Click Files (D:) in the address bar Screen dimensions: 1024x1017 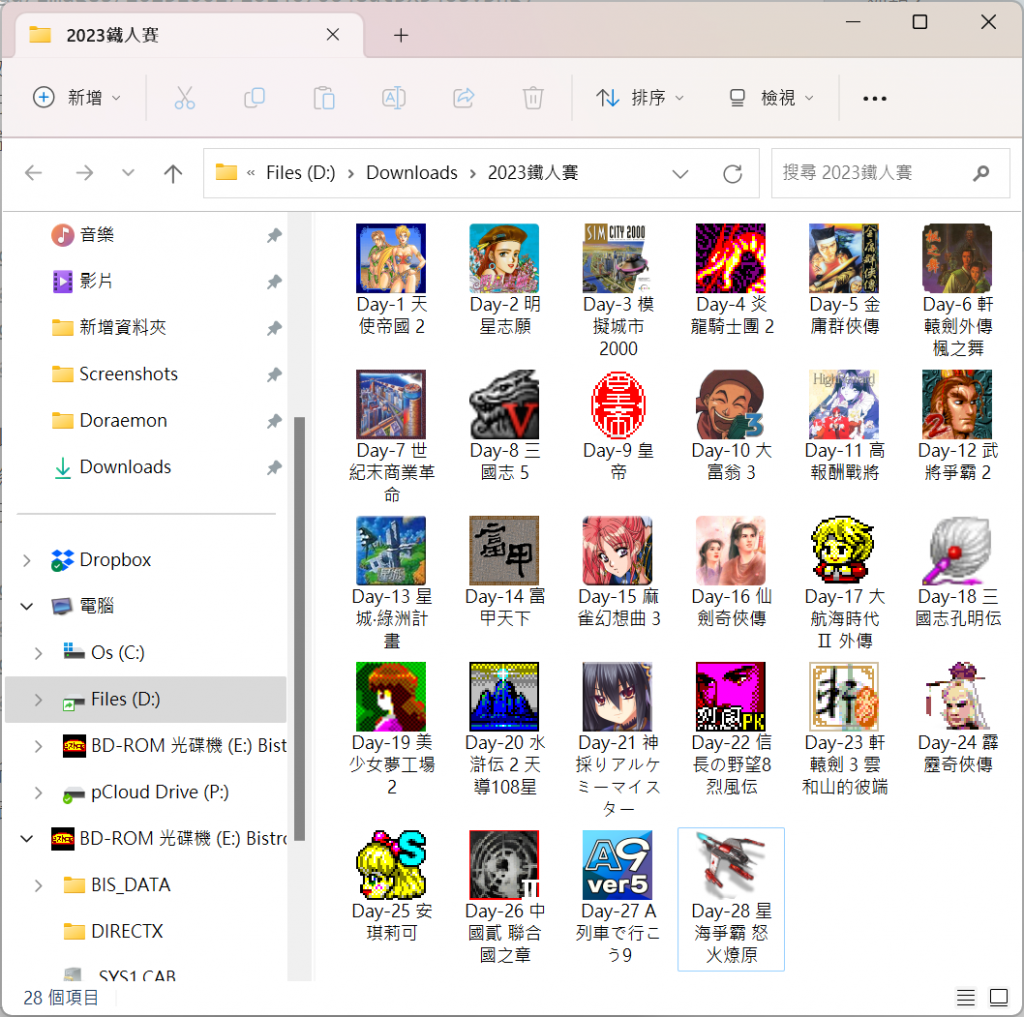(300, 173)
